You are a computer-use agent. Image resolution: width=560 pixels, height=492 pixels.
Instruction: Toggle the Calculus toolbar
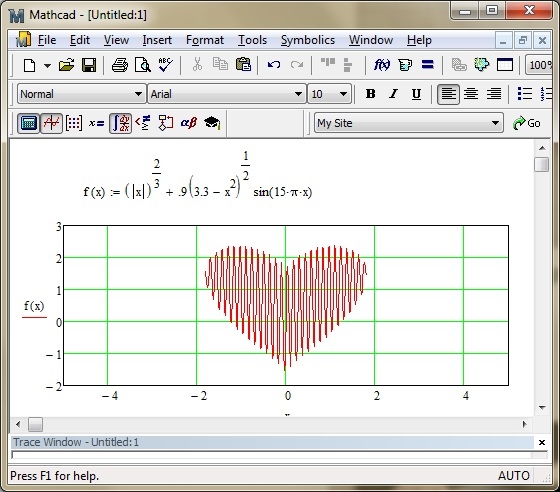pos(120,123)
